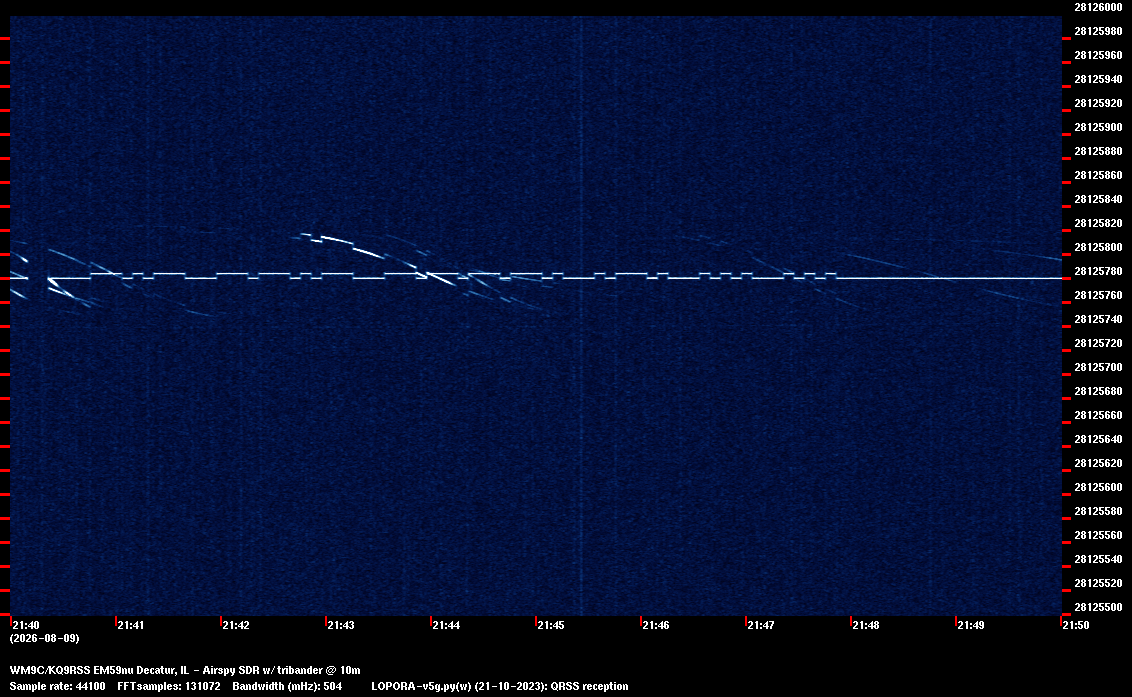
Task: Click the FFTsamples: 131072 text
Action: point(169,686)
